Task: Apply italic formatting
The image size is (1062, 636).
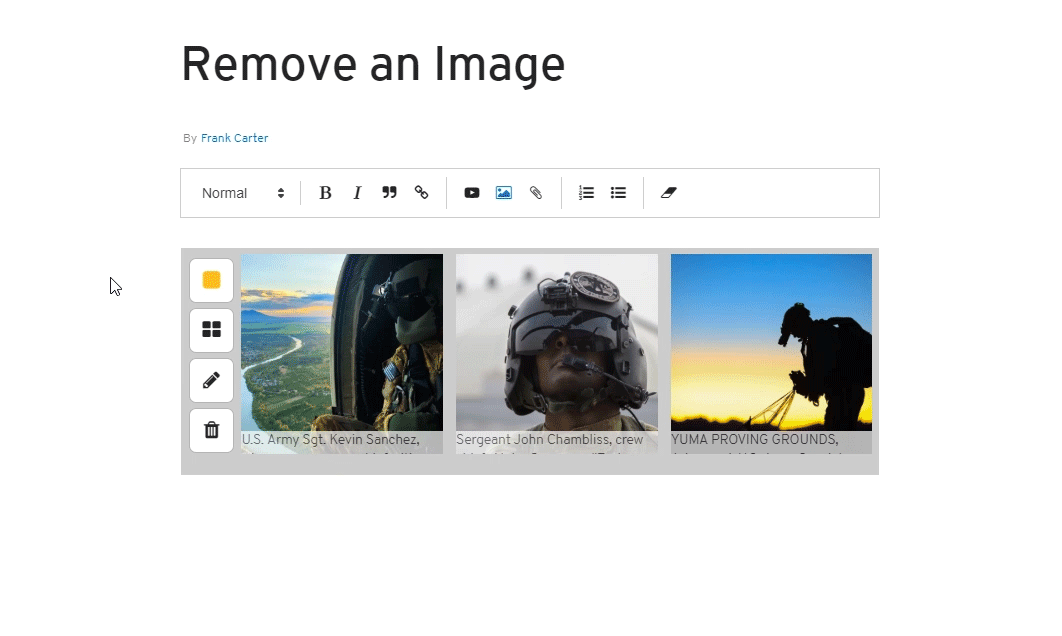Action: click(x=357, y=193)
